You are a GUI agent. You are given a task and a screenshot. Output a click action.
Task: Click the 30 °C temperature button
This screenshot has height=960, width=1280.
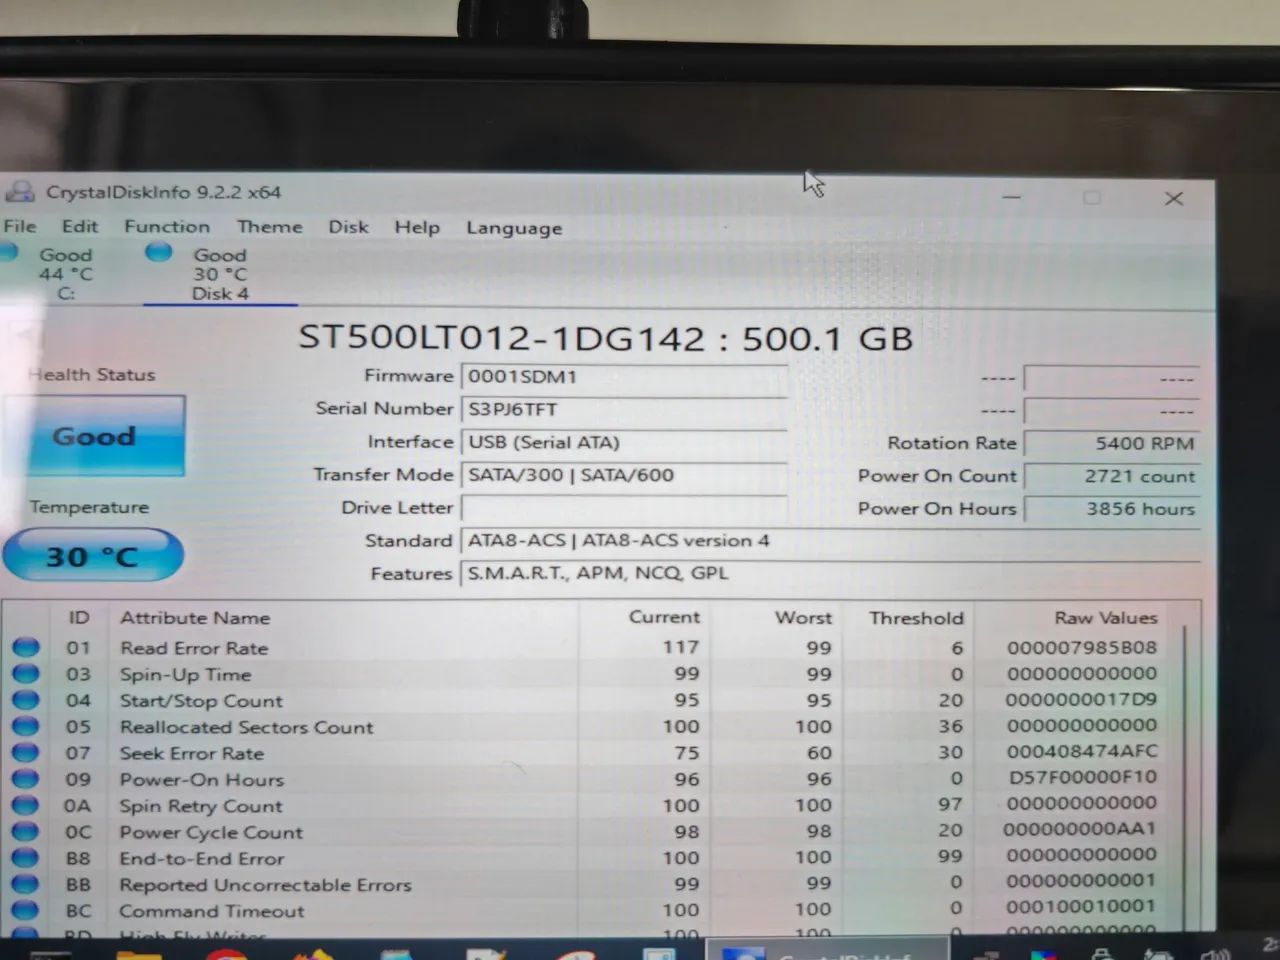pyautogui.click(x=92, y=555)
